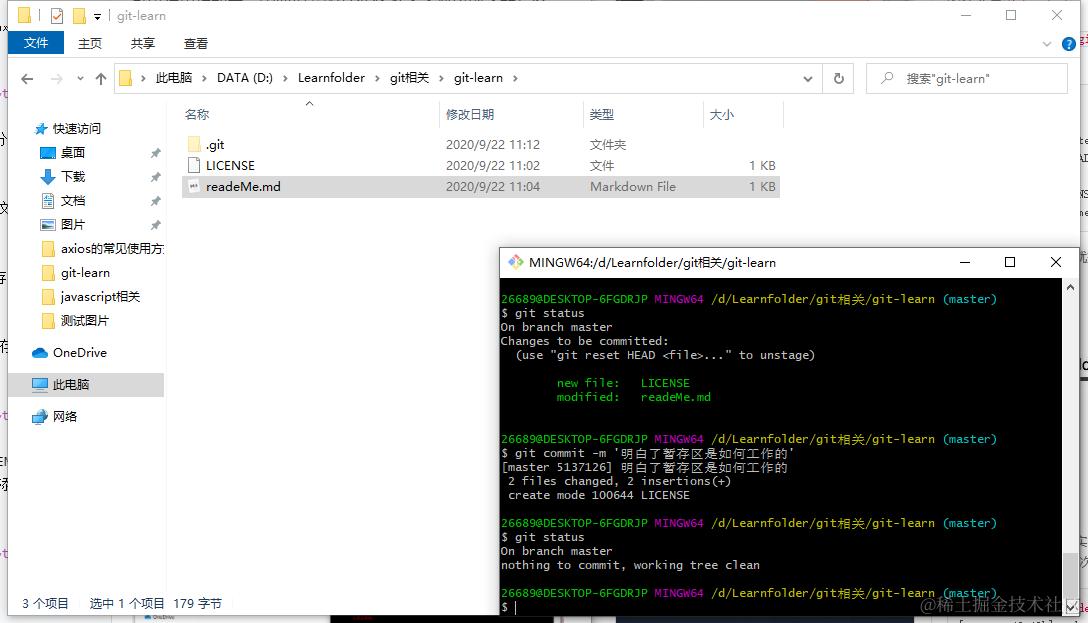The height and width of the screenshot is (623, 1088).
Task: Open 文档 in the navigation pane
Action: point(72,200)
